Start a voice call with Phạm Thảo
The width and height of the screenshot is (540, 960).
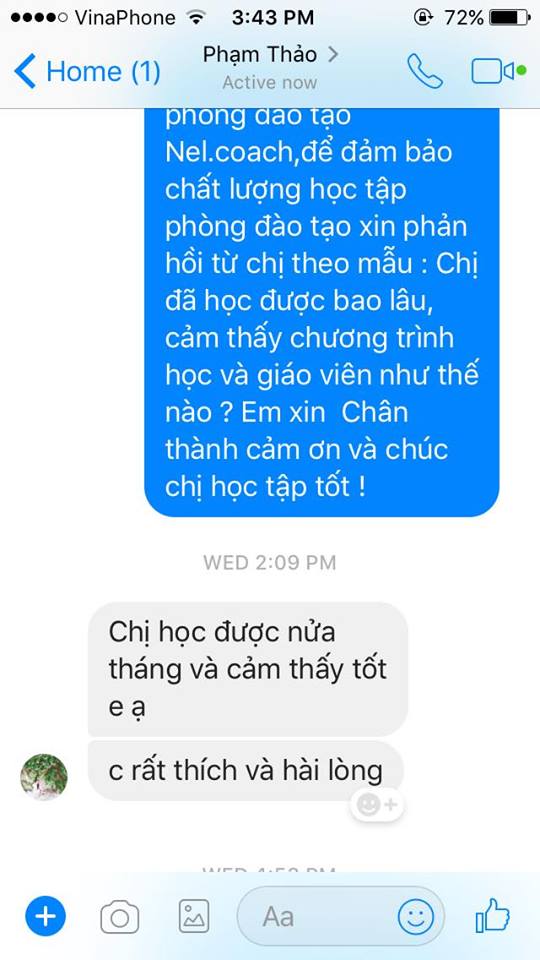click(425, 72)
